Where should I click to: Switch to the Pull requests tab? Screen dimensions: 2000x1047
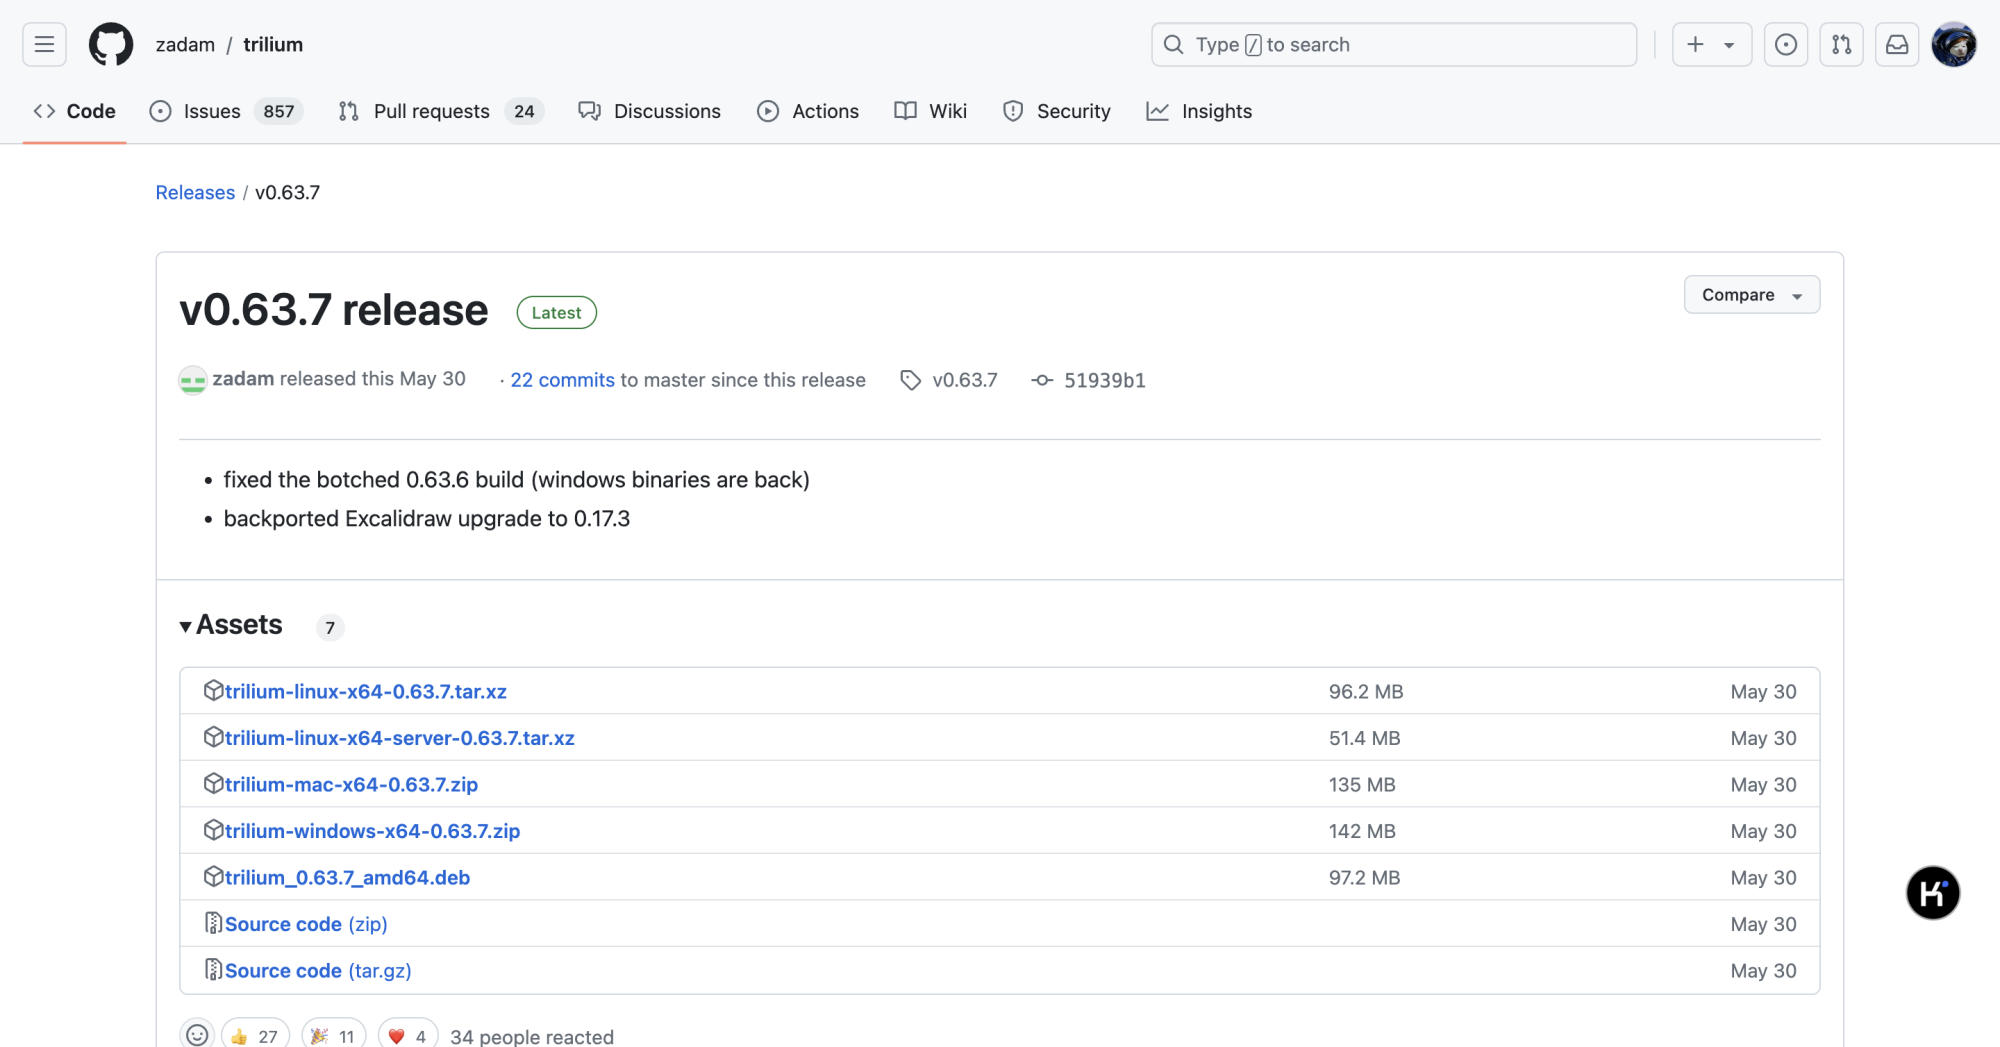441,111
